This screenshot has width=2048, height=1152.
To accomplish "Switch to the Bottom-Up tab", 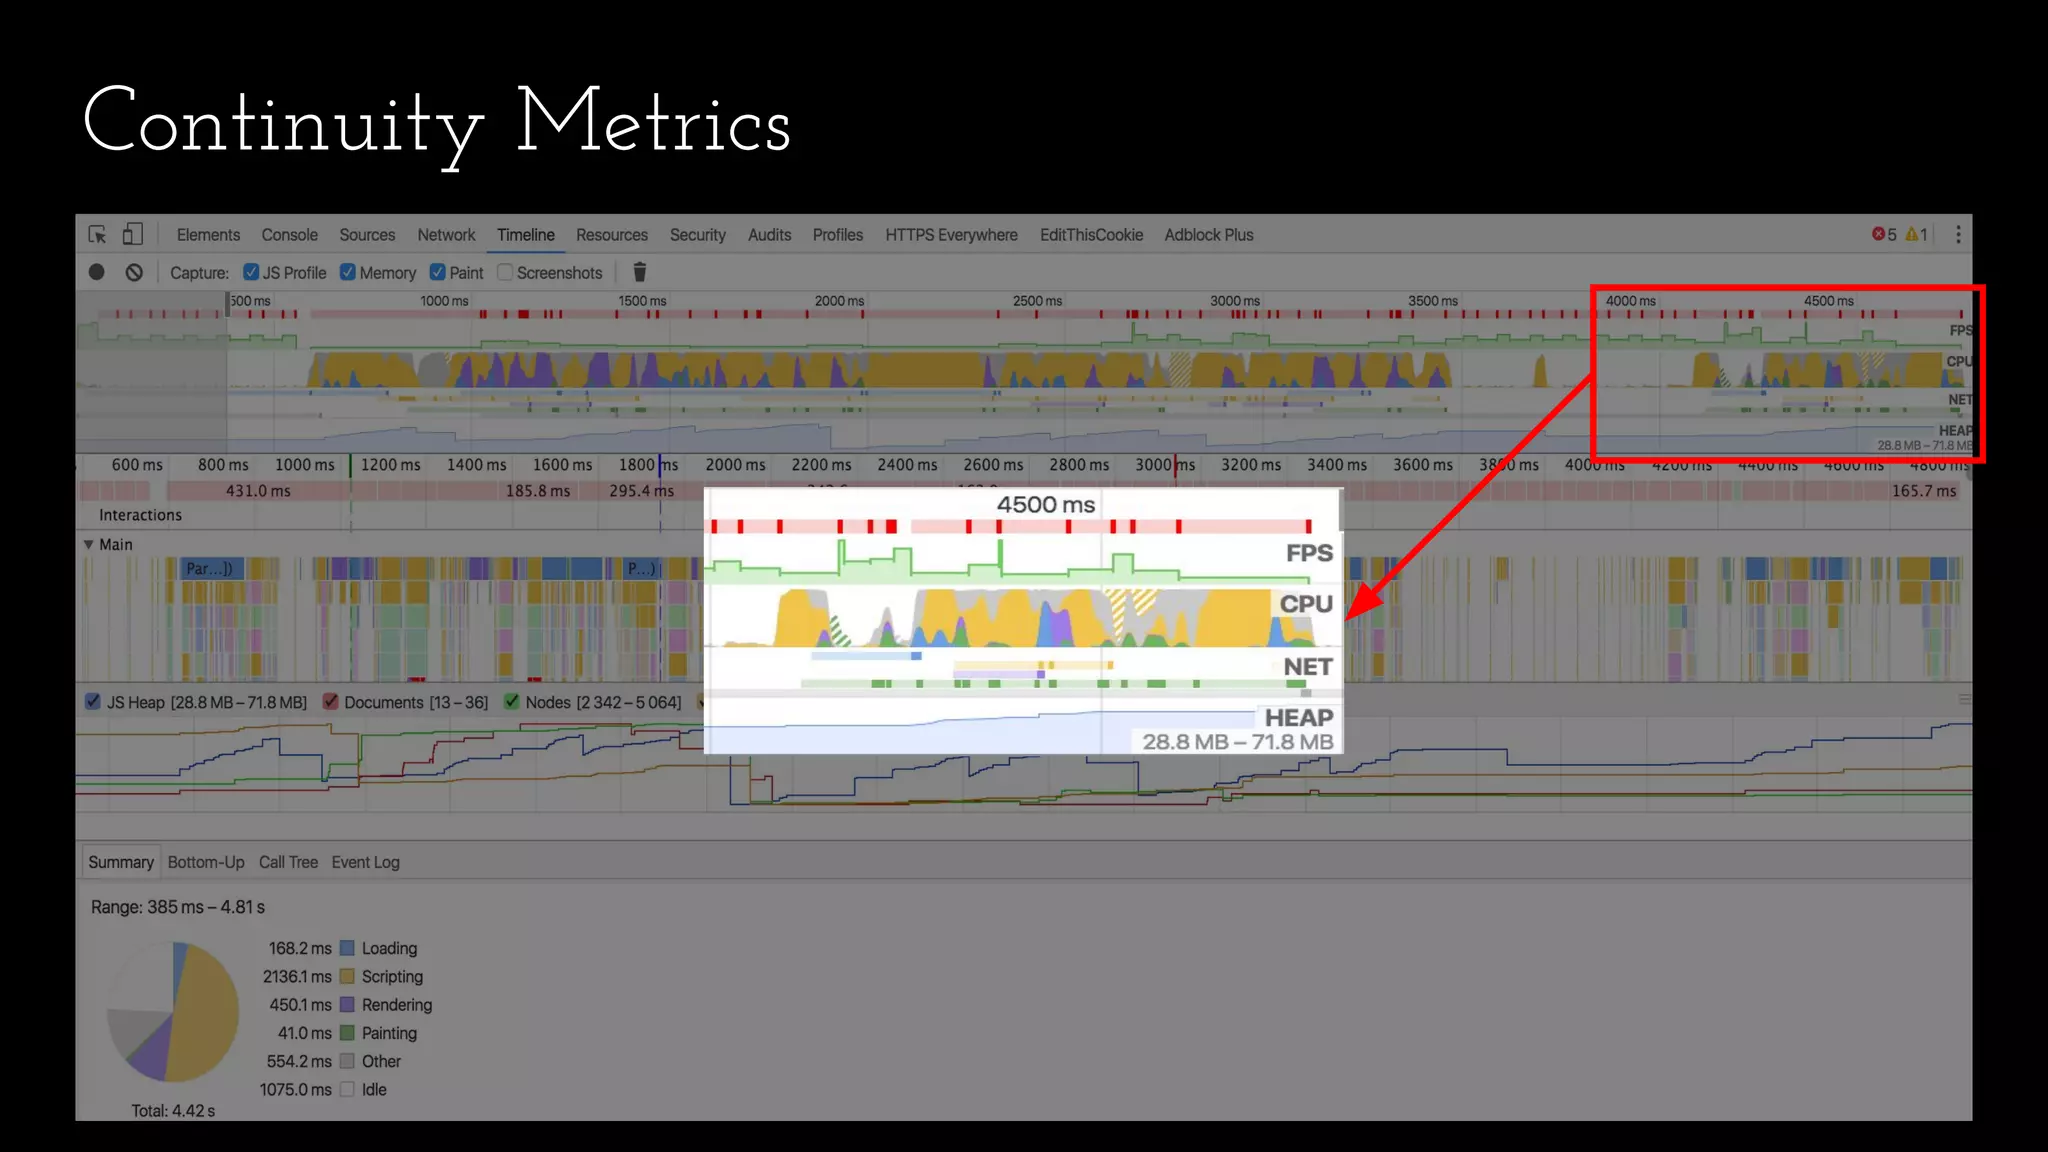I will [206, 862].
